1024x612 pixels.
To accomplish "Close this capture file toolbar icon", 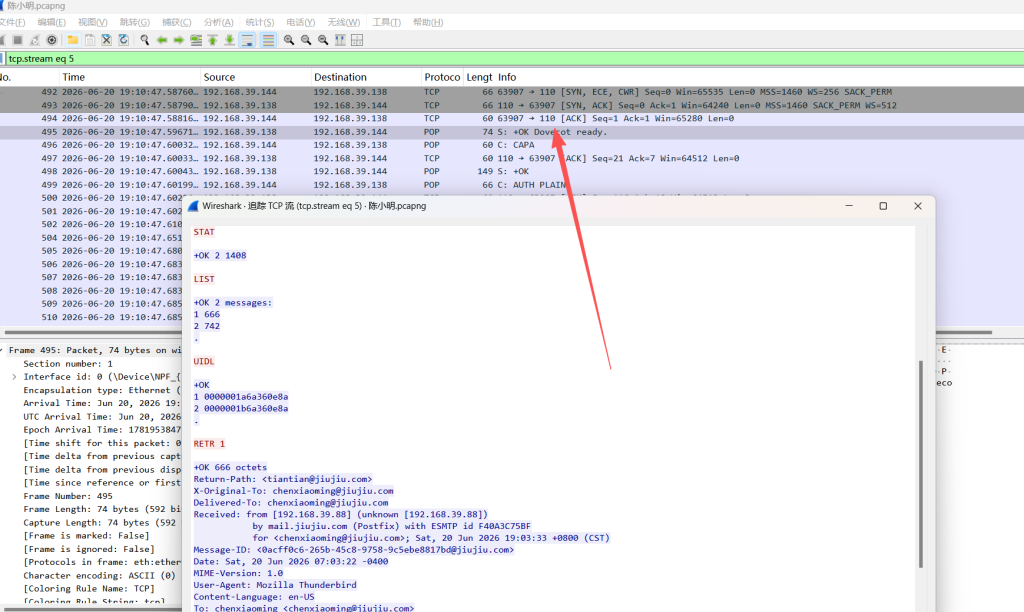I will point(106,40).
